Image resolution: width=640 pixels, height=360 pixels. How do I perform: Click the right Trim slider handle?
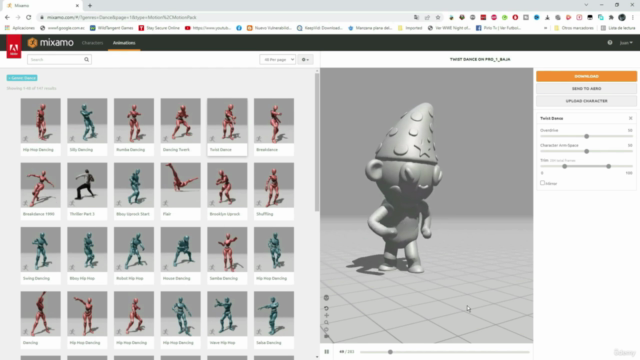click(x=609, y=167)
